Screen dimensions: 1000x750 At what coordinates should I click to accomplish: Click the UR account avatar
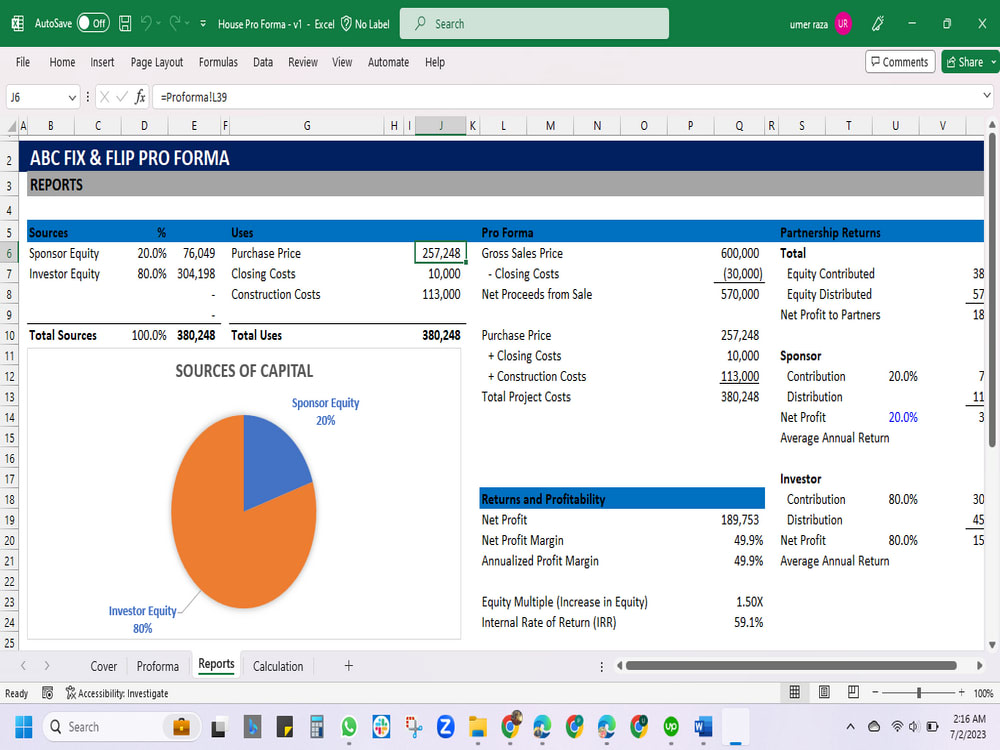pos(843,24)
